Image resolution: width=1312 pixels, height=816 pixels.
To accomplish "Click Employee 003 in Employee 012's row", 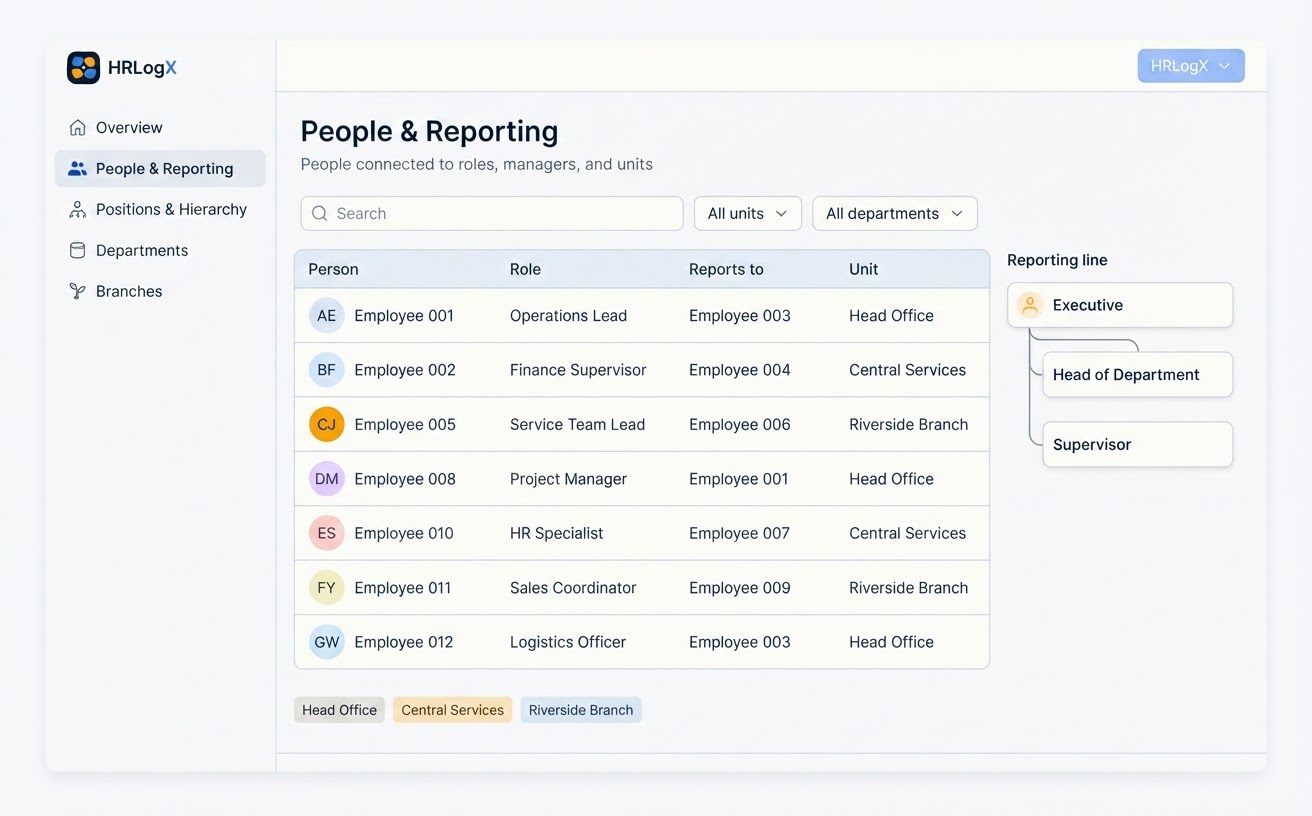I will [x=740, y=642].
